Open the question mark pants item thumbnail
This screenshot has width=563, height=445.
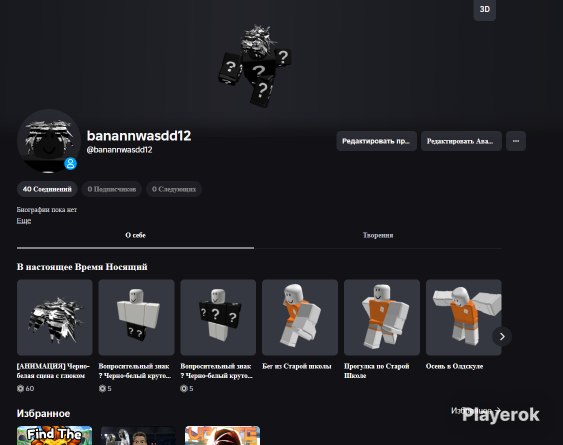136,317
